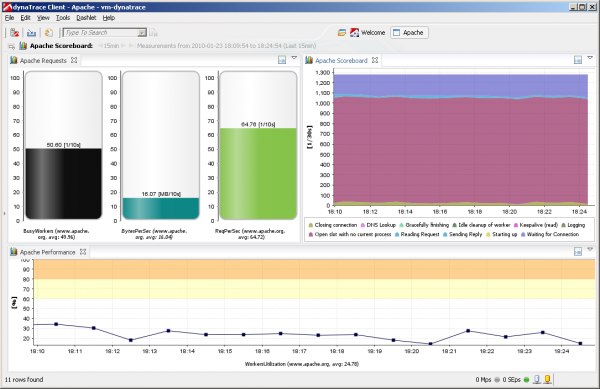Image resolution: width=600 pixels, height=389 pixels.
Task: Toggle Idle cleanup of worker legend entry
Action: tap(481, 225)
